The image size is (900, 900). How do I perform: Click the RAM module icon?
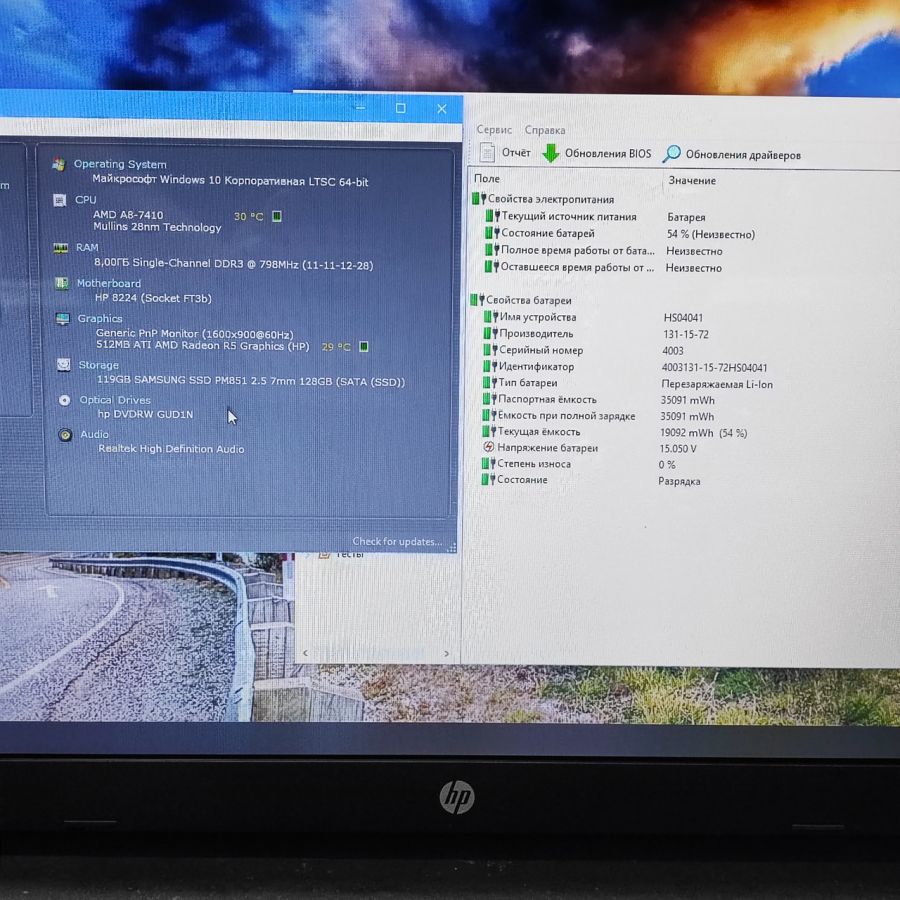(60, 248)
